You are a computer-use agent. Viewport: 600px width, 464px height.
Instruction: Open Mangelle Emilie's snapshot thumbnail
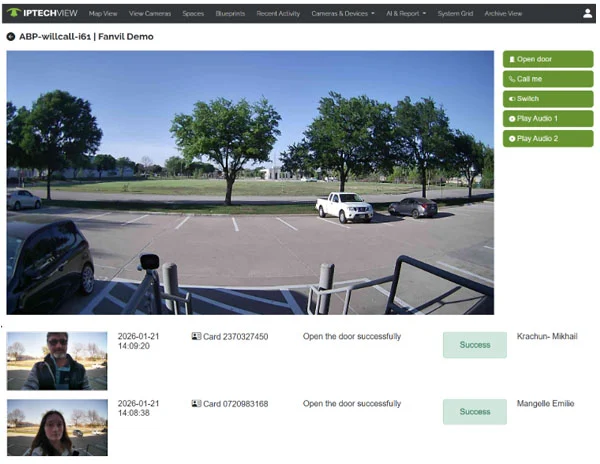click(x=57, y=427)
